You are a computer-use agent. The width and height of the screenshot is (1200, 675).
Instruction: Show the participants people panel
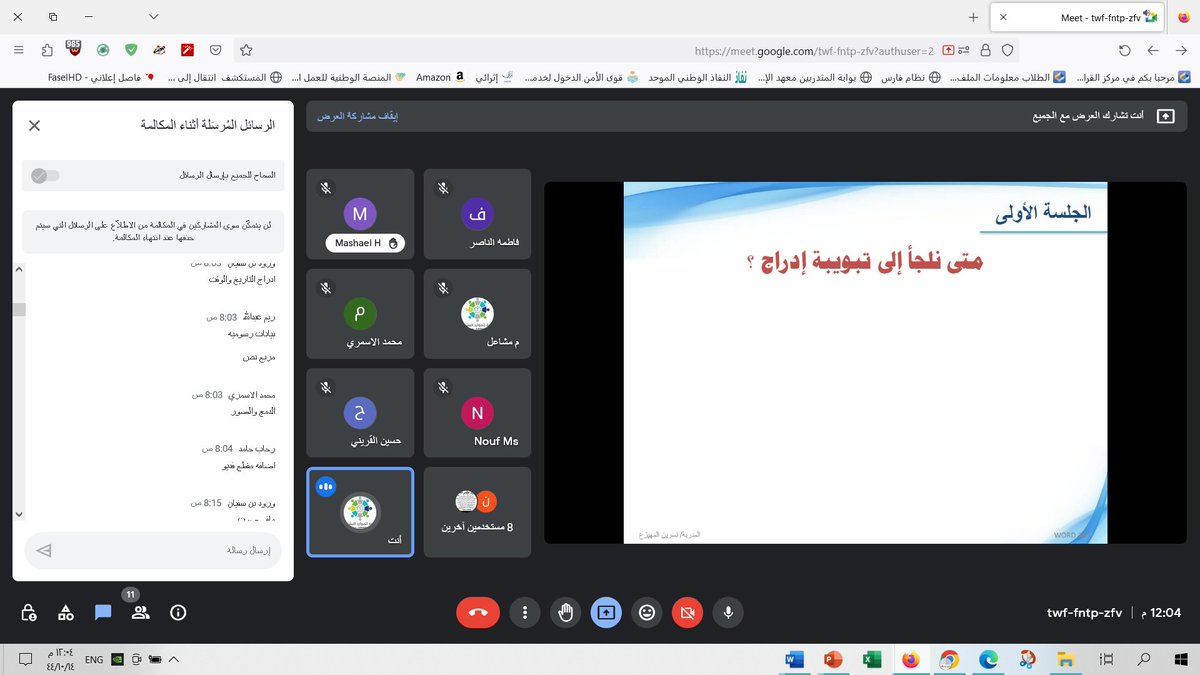click(140, 612)
